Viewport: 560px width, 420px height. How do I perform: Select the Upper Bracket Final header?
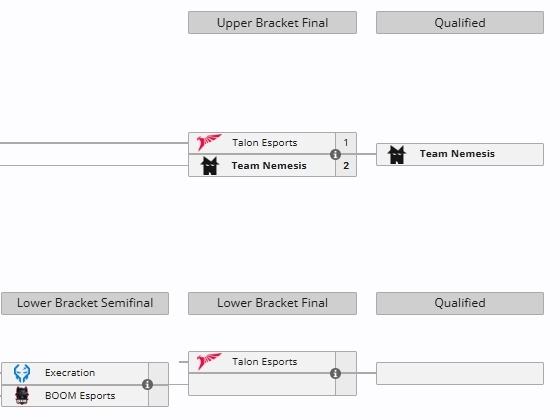pyautogui.click(x=272, y=23)
